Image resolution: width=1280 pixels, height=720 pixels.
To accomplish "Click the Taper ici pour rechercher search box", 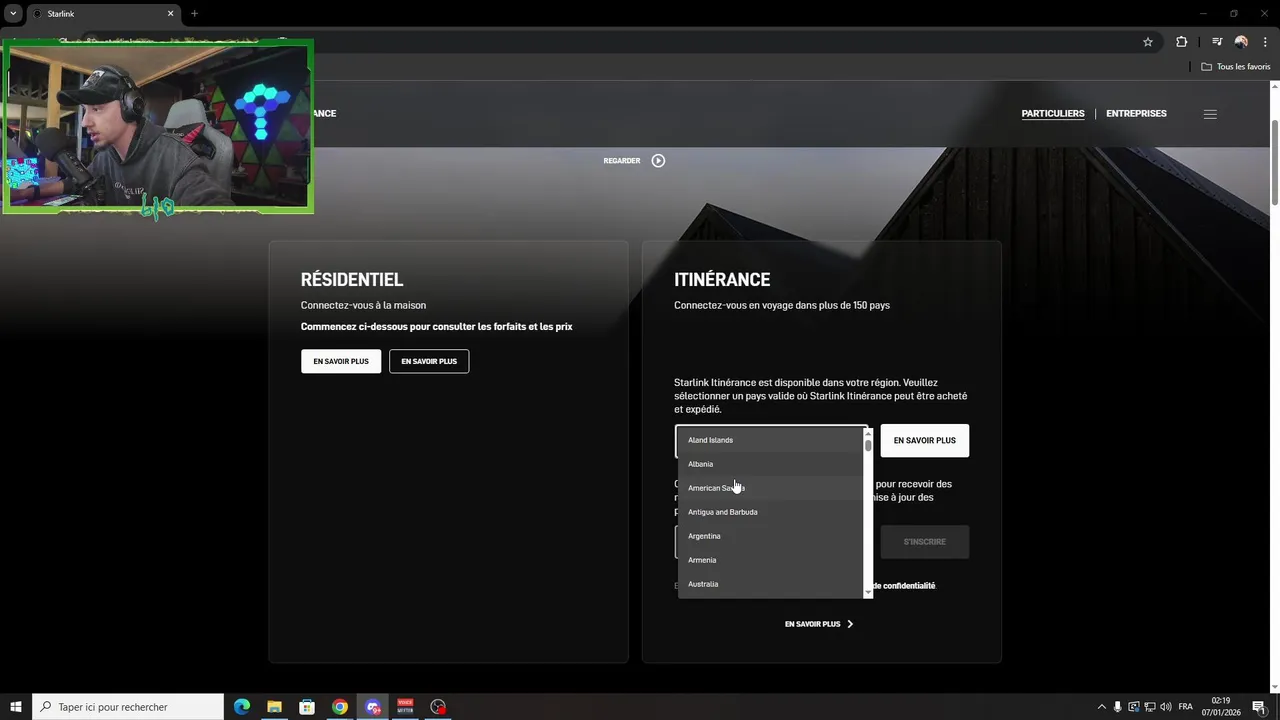I will [x=128, y=707].
